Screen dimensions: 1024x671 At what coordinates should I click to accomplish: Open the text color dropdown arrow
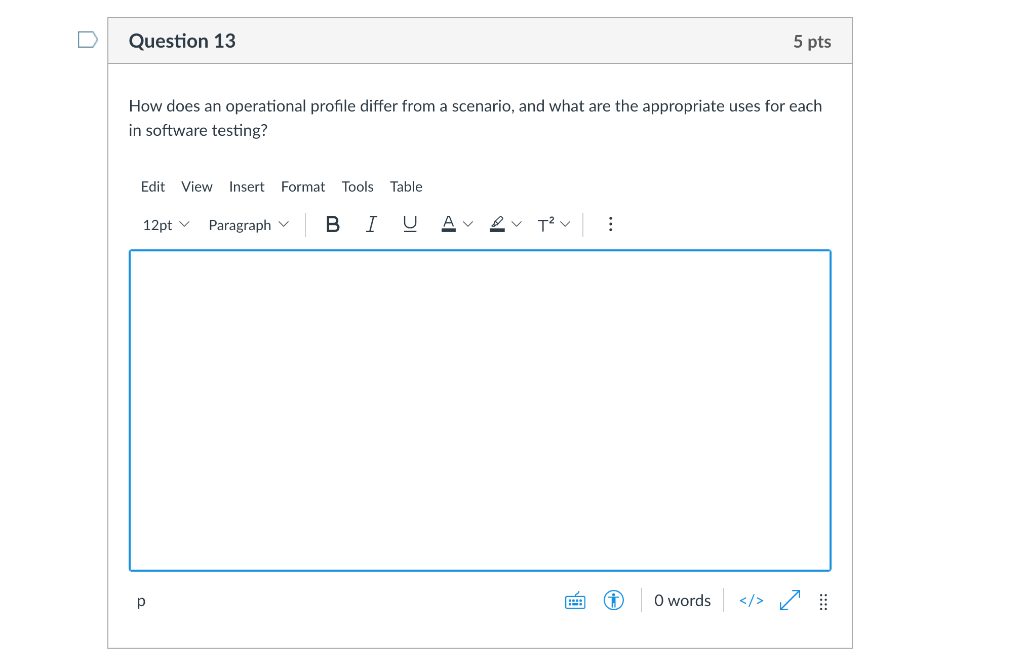pyautogui.click(x=466, y=224)
